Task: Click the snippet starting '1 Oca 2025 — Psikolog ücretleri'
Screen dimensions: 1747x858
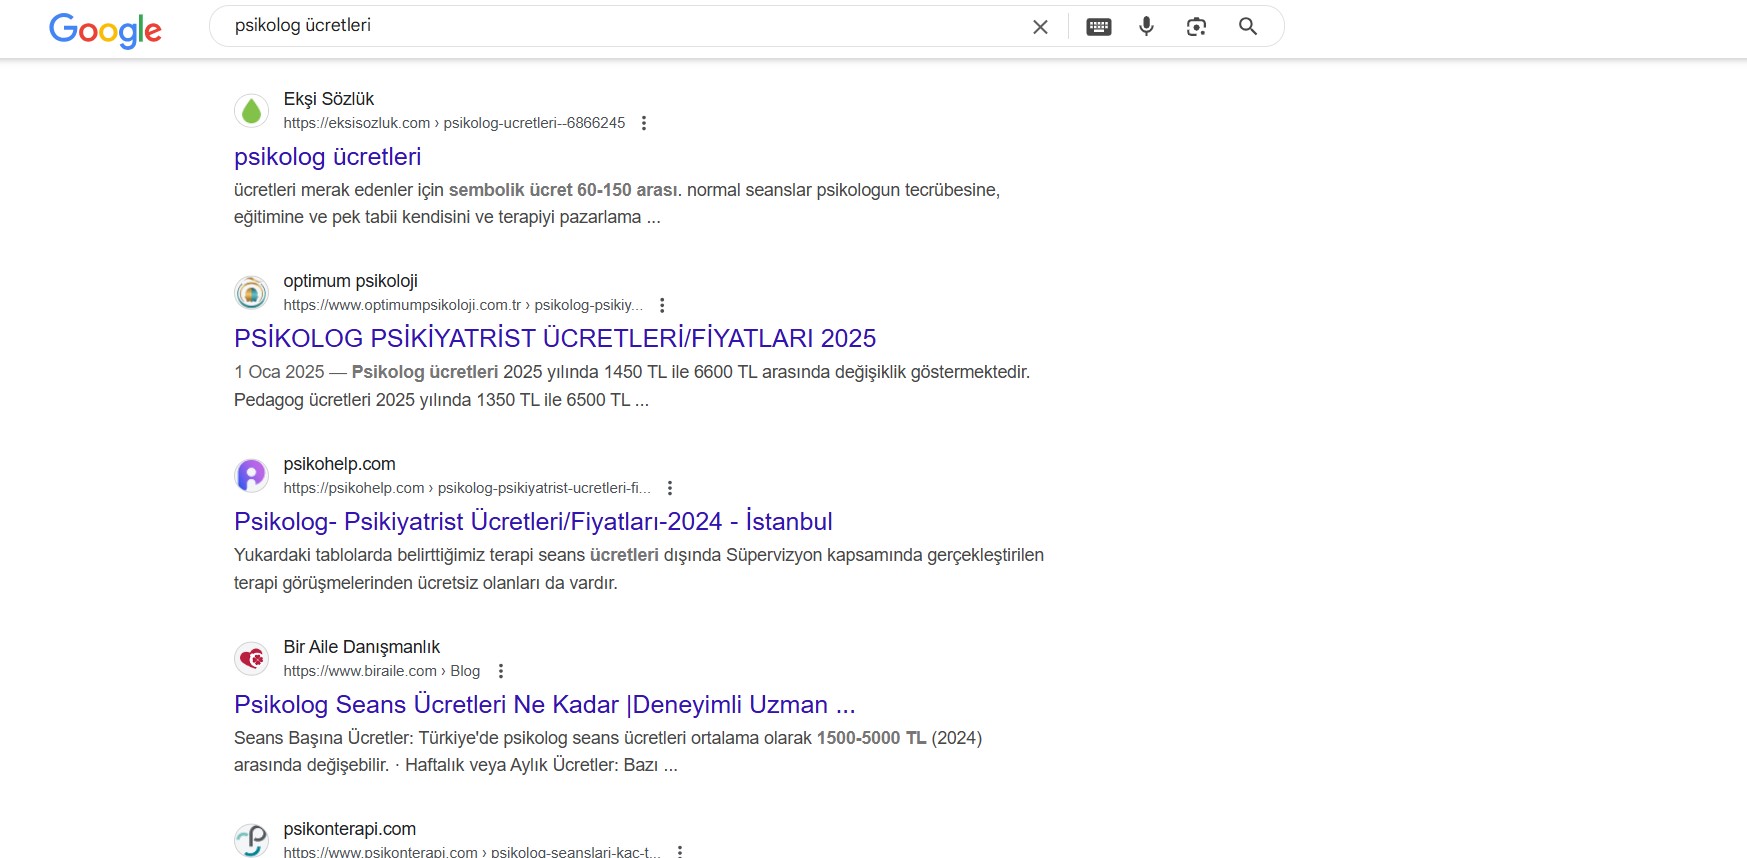Action: click(632, 386)
